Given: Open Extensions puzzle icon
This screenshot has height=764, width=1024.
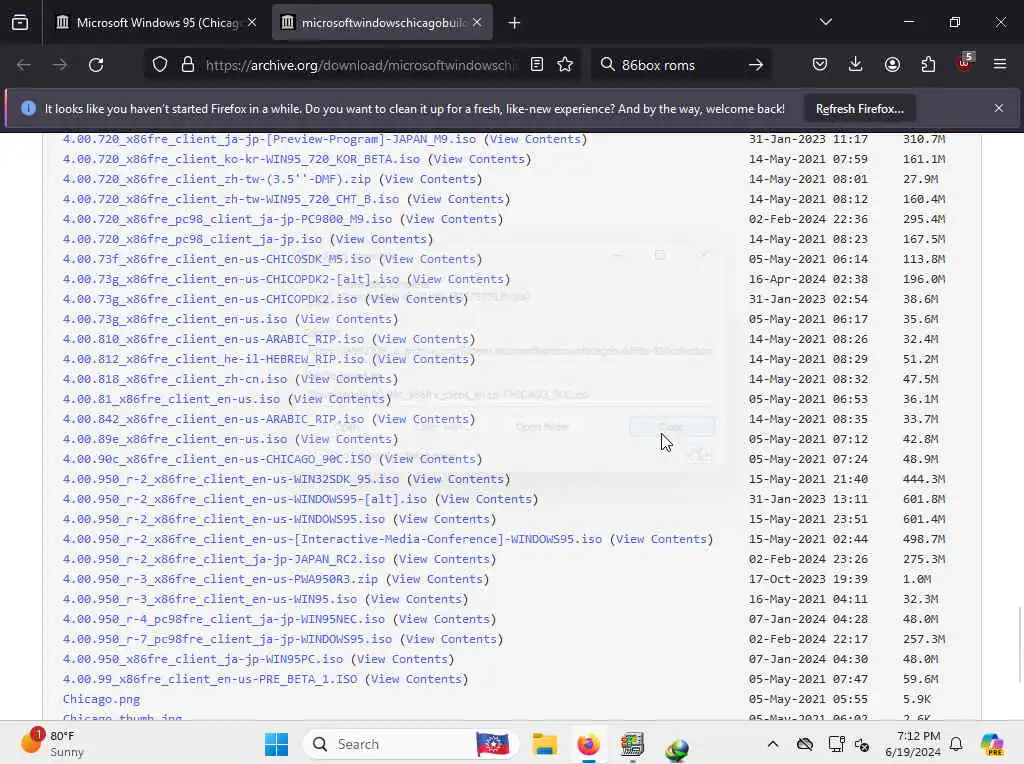Looking at the screenshot, I should pyautogui.click(x=928, y=65).
